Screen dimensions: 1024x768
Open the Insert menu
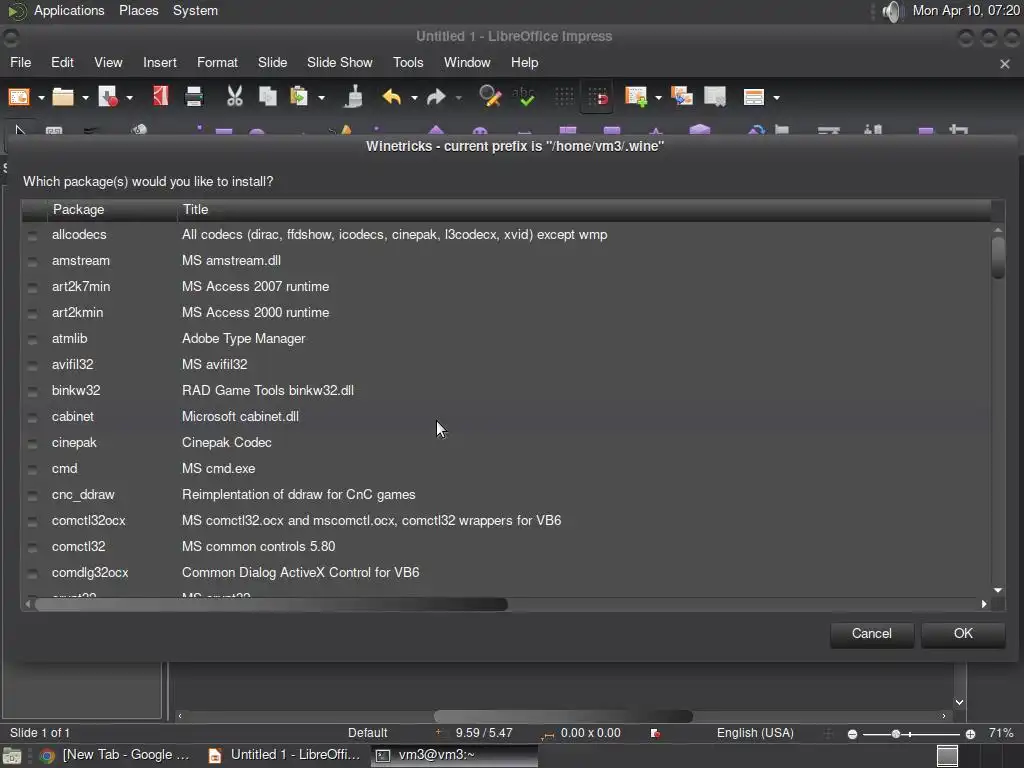pos(159,63)
